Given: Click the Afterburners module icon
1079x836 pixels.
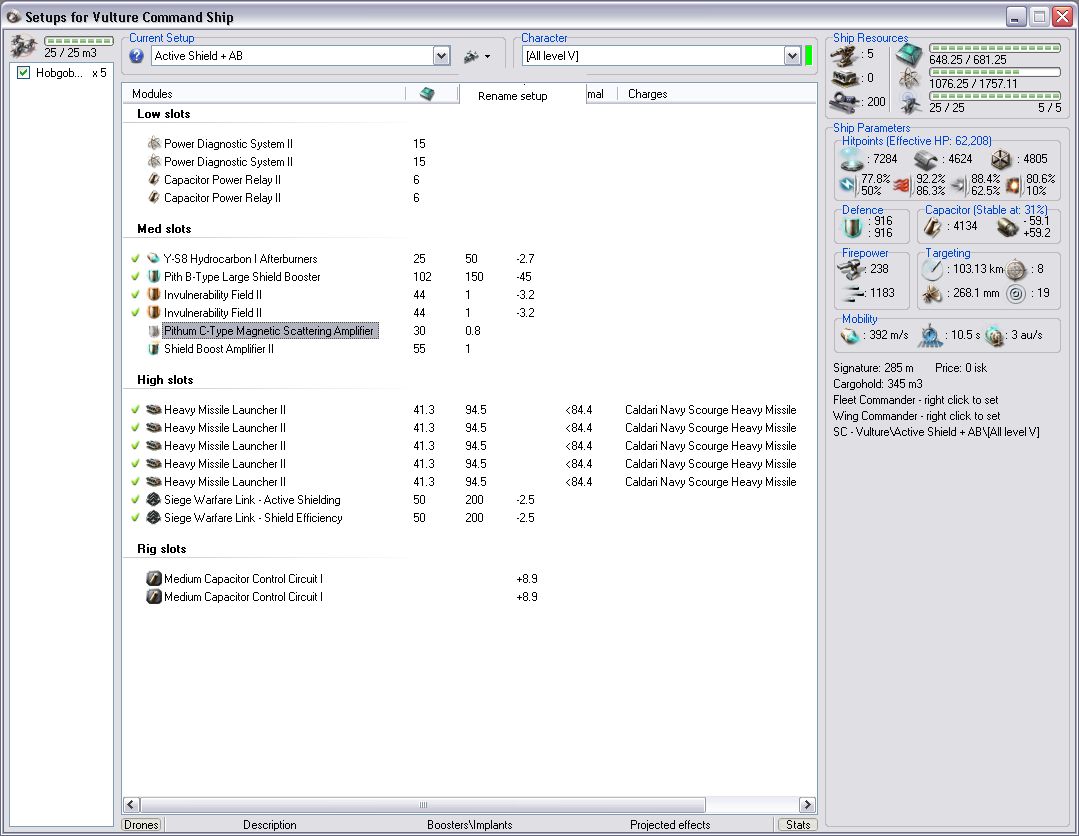Looking at the screenshot, I should [x=154, y=259].
